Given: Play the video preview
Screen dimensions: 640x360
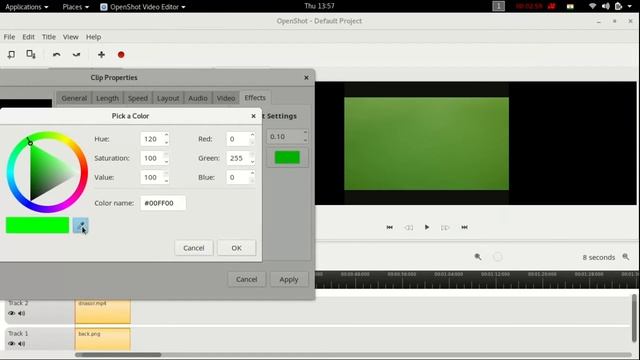Looking at the screenshot, I should coord(427,227).
